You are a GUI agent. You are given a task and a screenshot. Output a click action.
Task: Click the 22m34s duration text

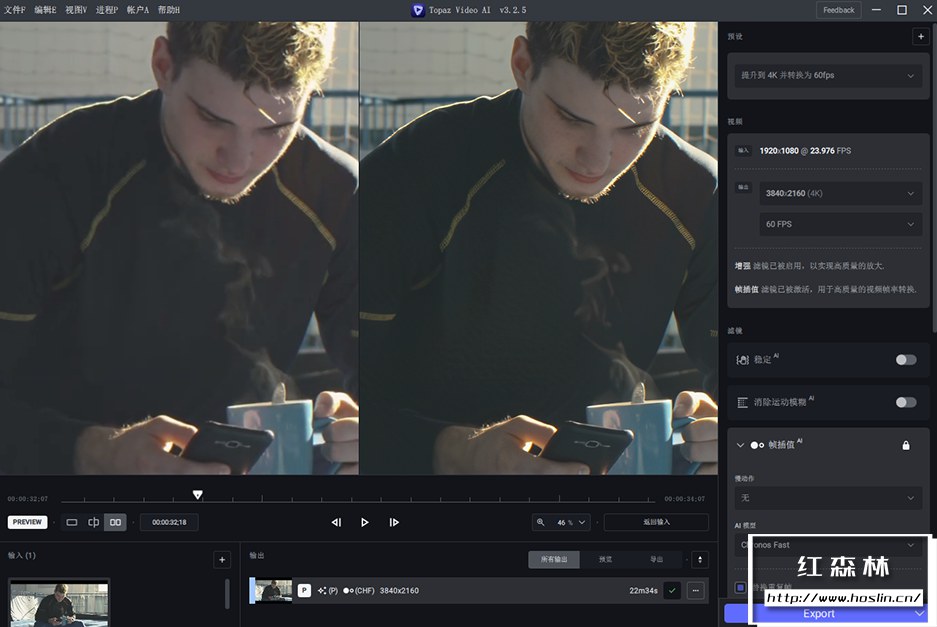[643, 591]
